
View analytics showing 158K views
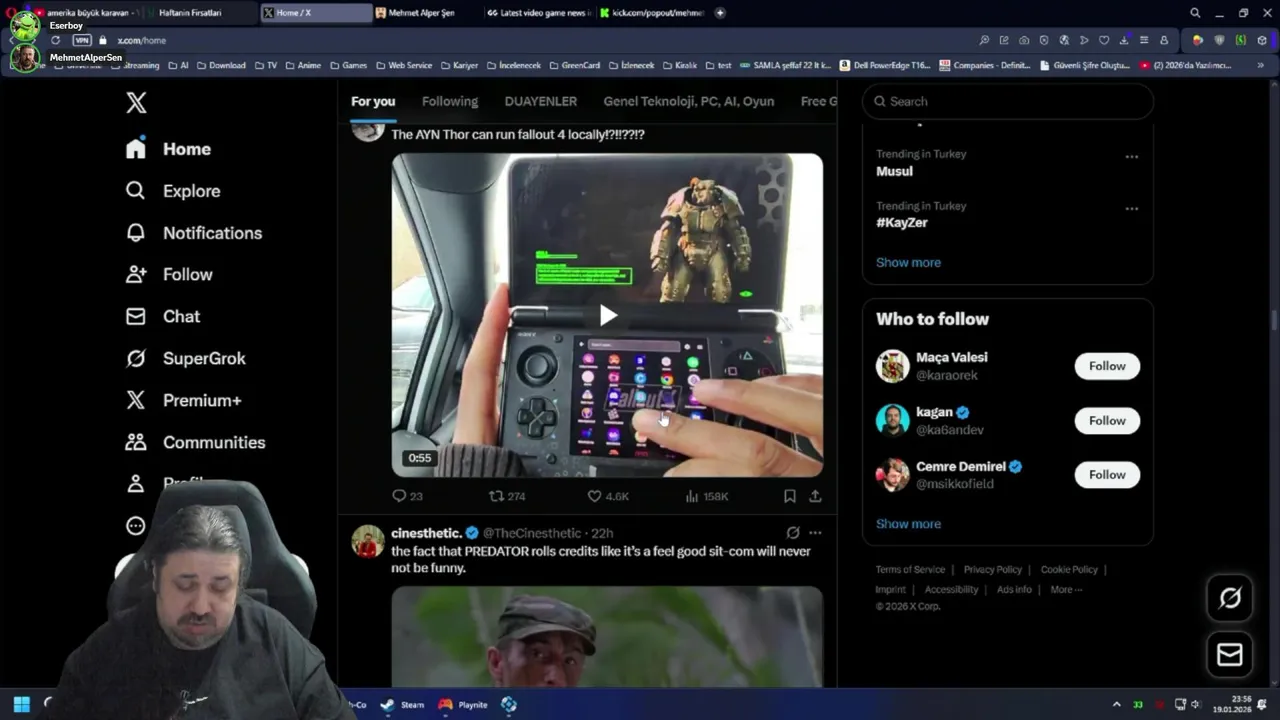pos(707,496)
